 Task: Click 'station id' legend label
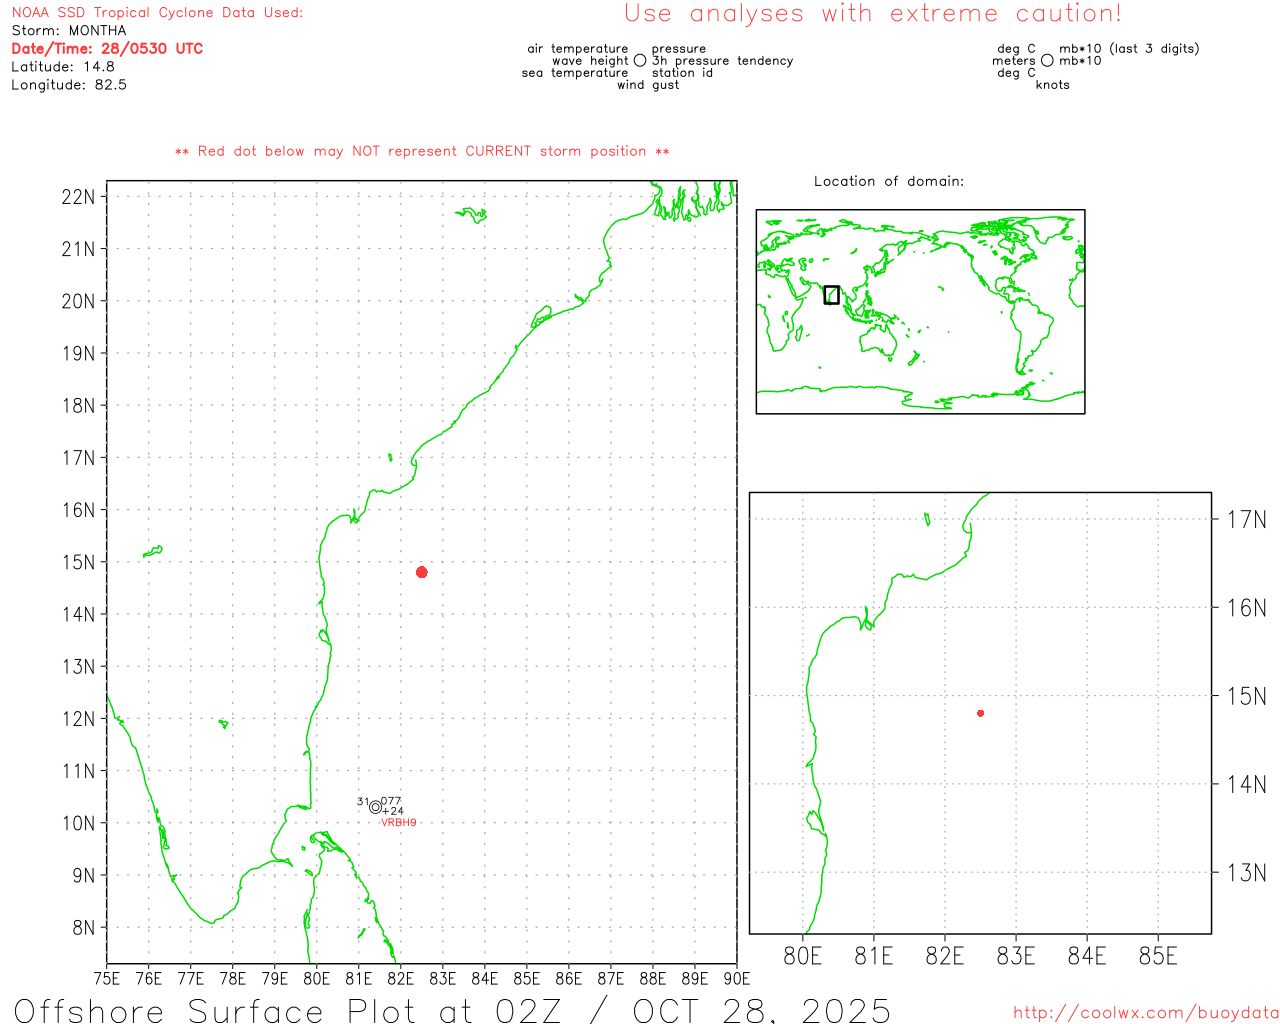(682, 73)
